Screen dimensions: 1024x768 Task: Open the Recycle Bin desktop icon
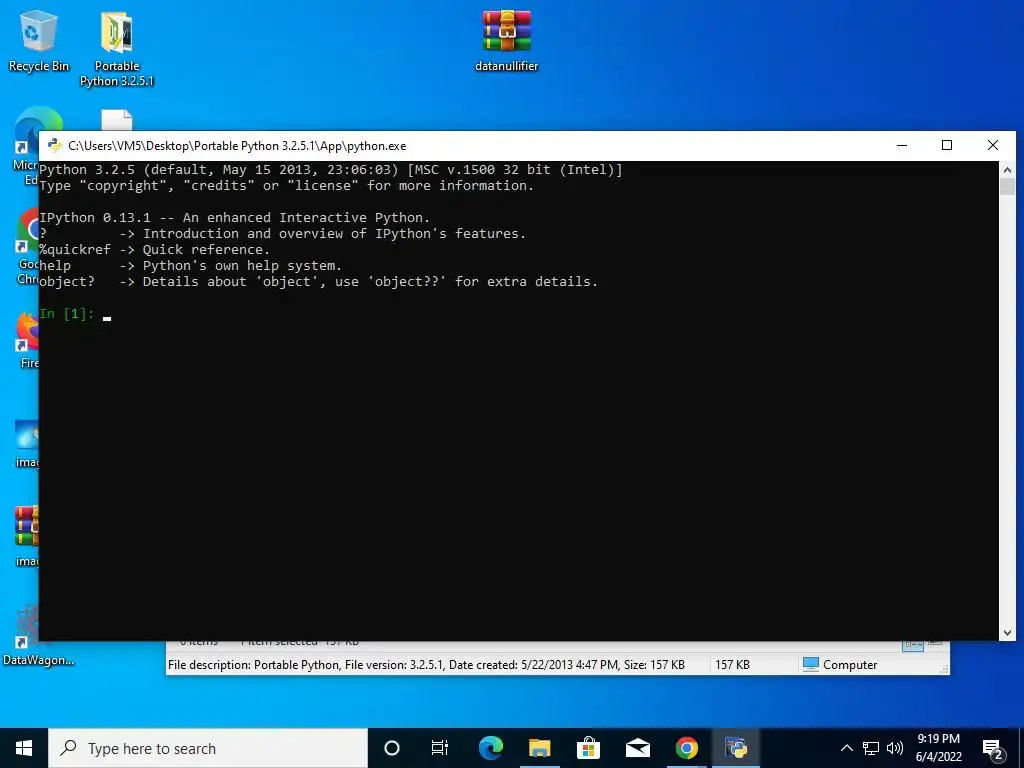point(38,40)
